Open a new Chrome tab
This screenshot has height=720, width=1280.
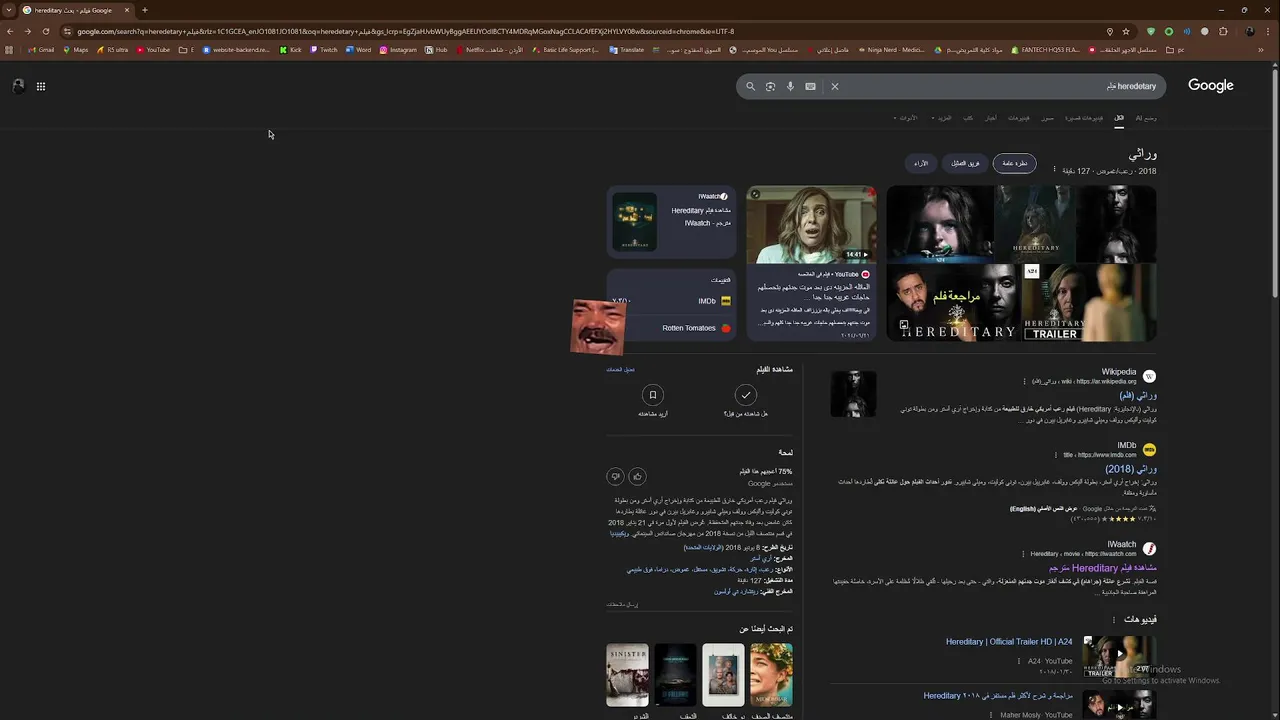144,10
